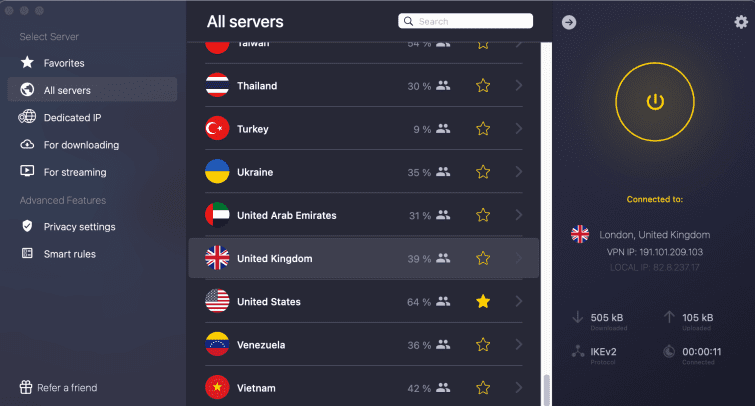The height and width of the screenshot is (406, 755).
Task: Expand Thailand server locations chevron
Action: (x=519, y=85)
